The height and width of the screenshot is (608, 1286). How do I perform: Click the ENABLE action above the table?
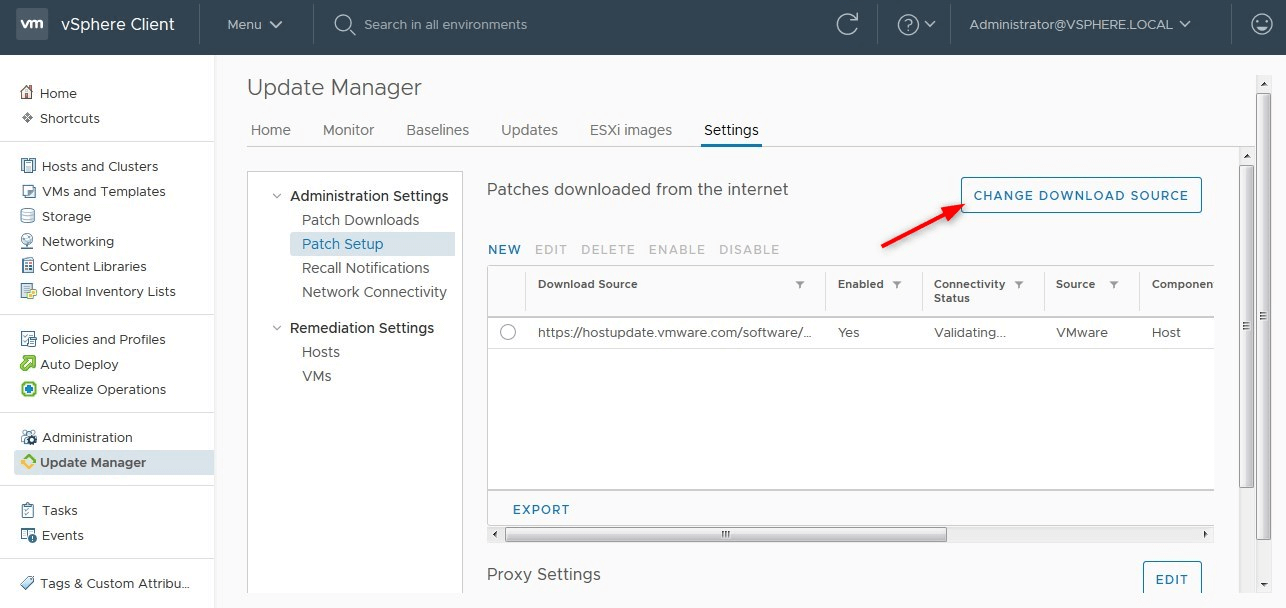[677, 250]
